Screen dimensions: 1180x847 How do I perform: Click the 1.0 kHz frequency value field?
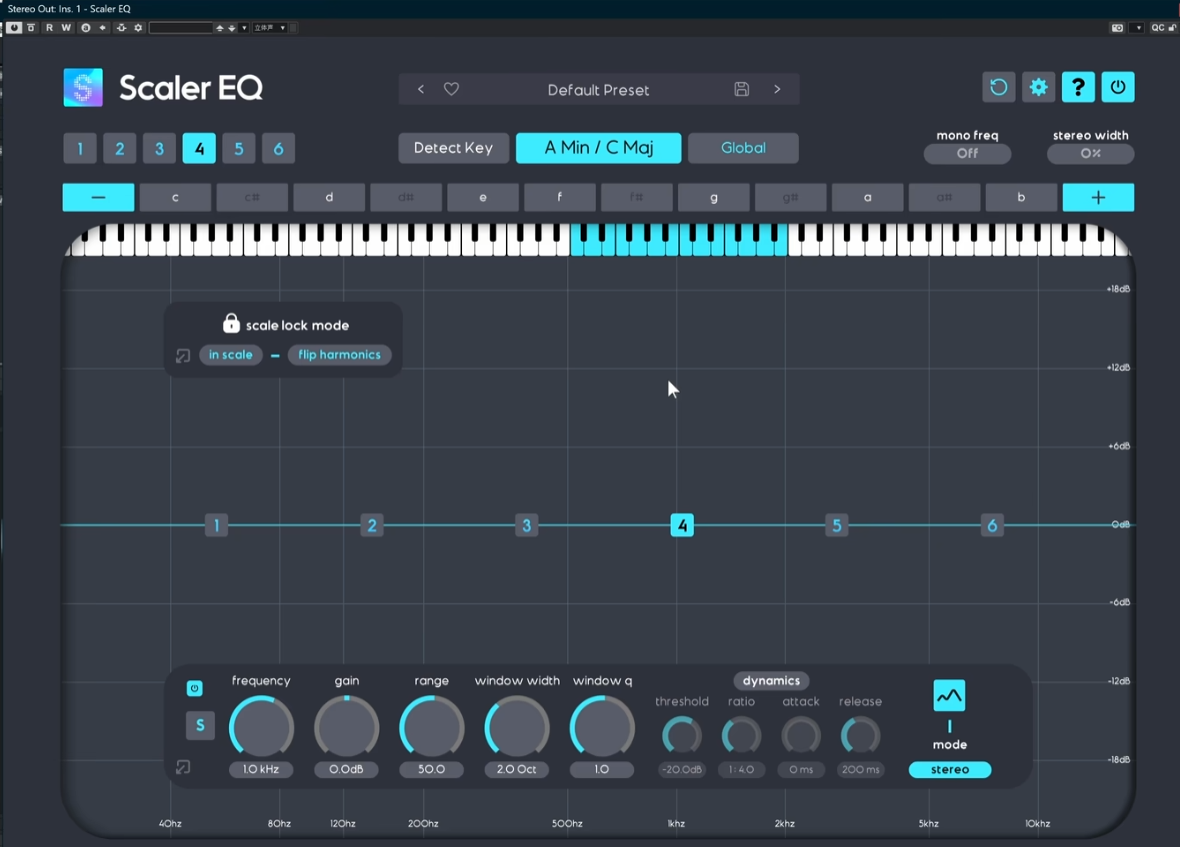tap(261, 770)
